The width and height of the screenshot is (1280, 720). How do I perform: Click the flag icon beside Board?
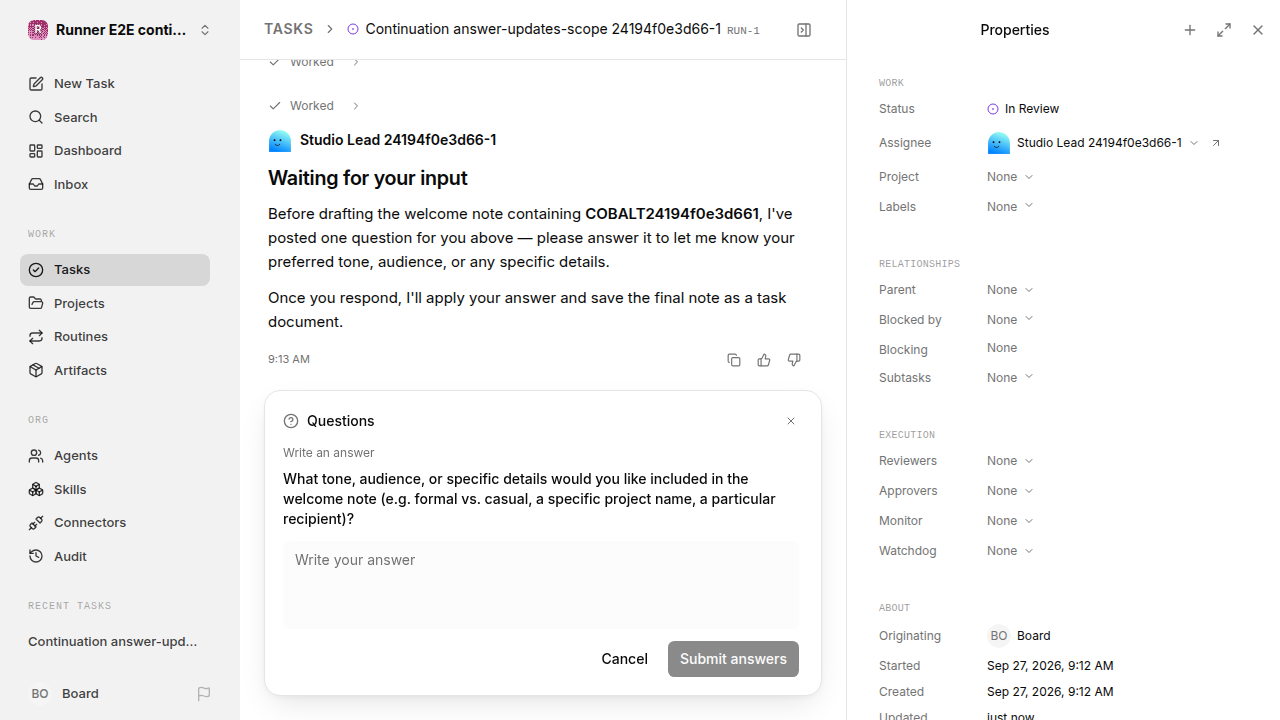point(204,693)
